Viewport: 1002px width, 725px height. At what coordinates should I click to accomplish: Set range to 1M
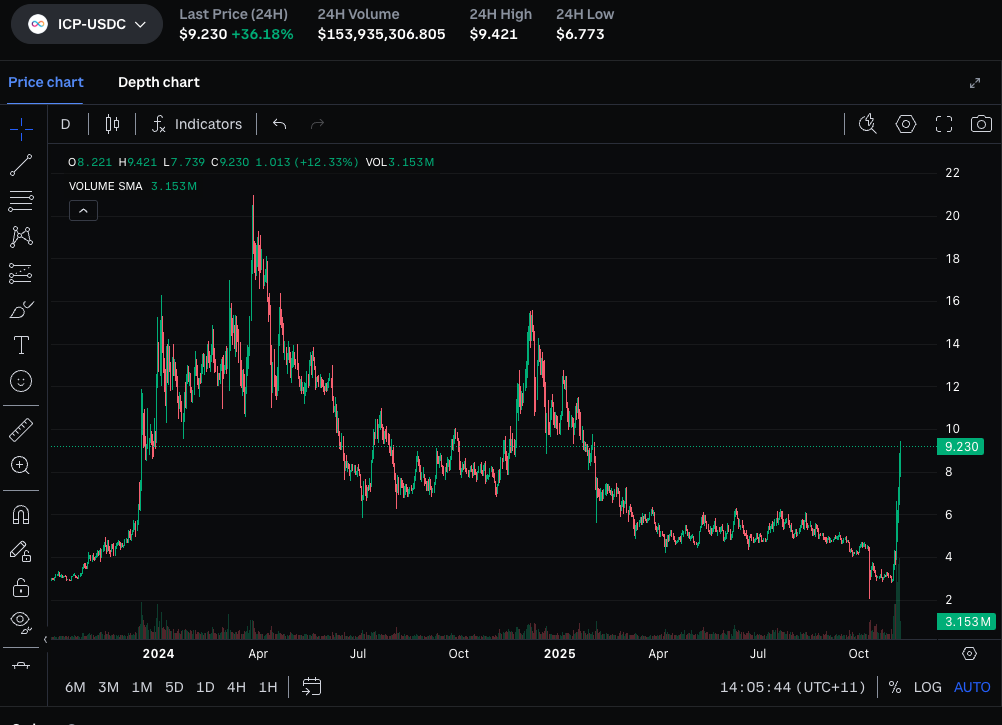(x=142, y=687)
